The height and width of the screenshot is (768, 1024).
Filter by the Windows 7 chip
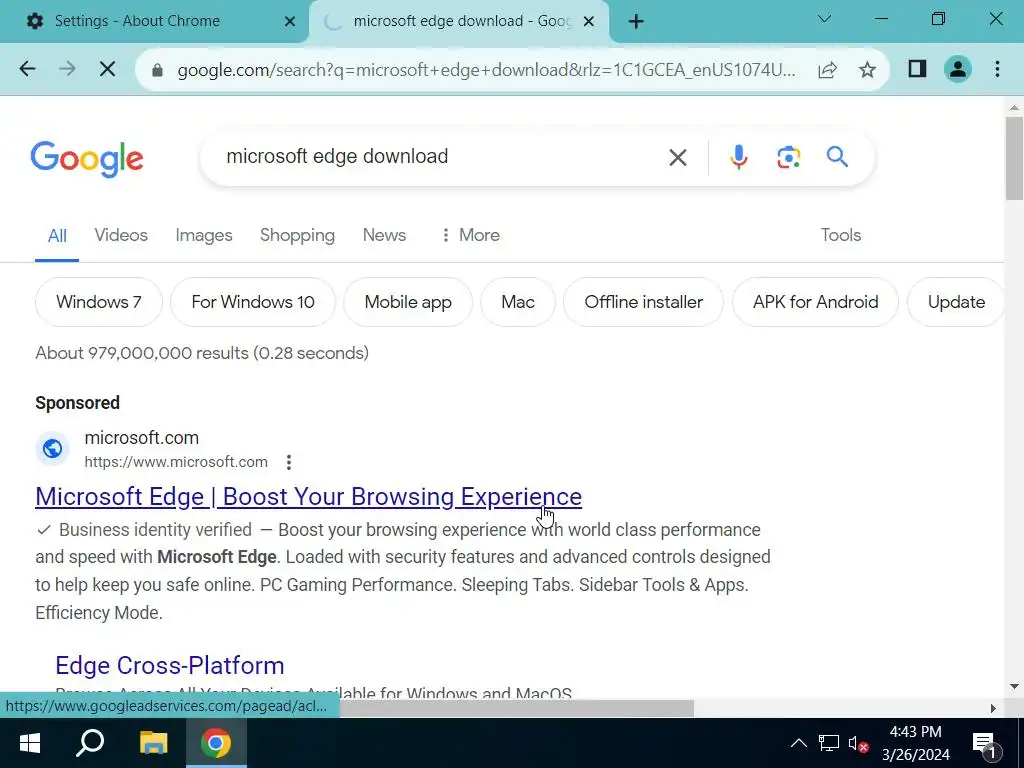[99, 302]
